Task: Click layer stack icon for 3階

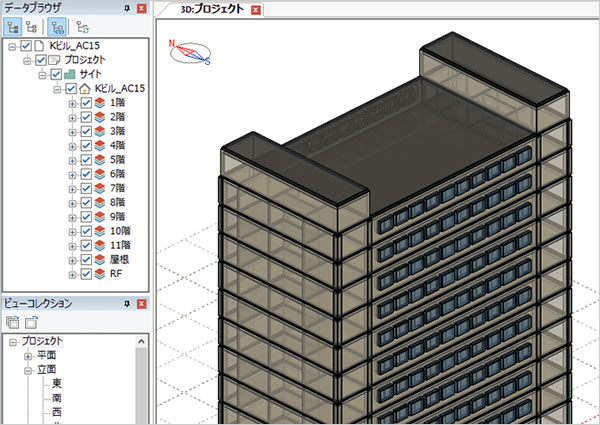Action: point(99,131)
